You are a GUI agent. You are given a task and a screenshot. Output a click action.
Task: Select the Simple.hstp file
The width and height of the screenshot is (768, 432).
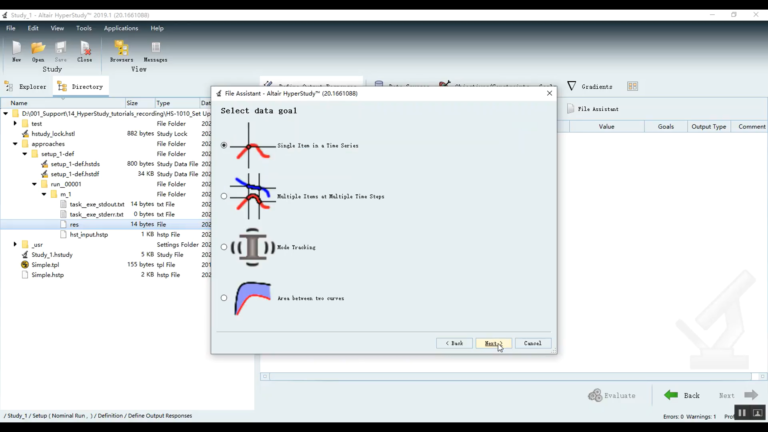[48, 275]
